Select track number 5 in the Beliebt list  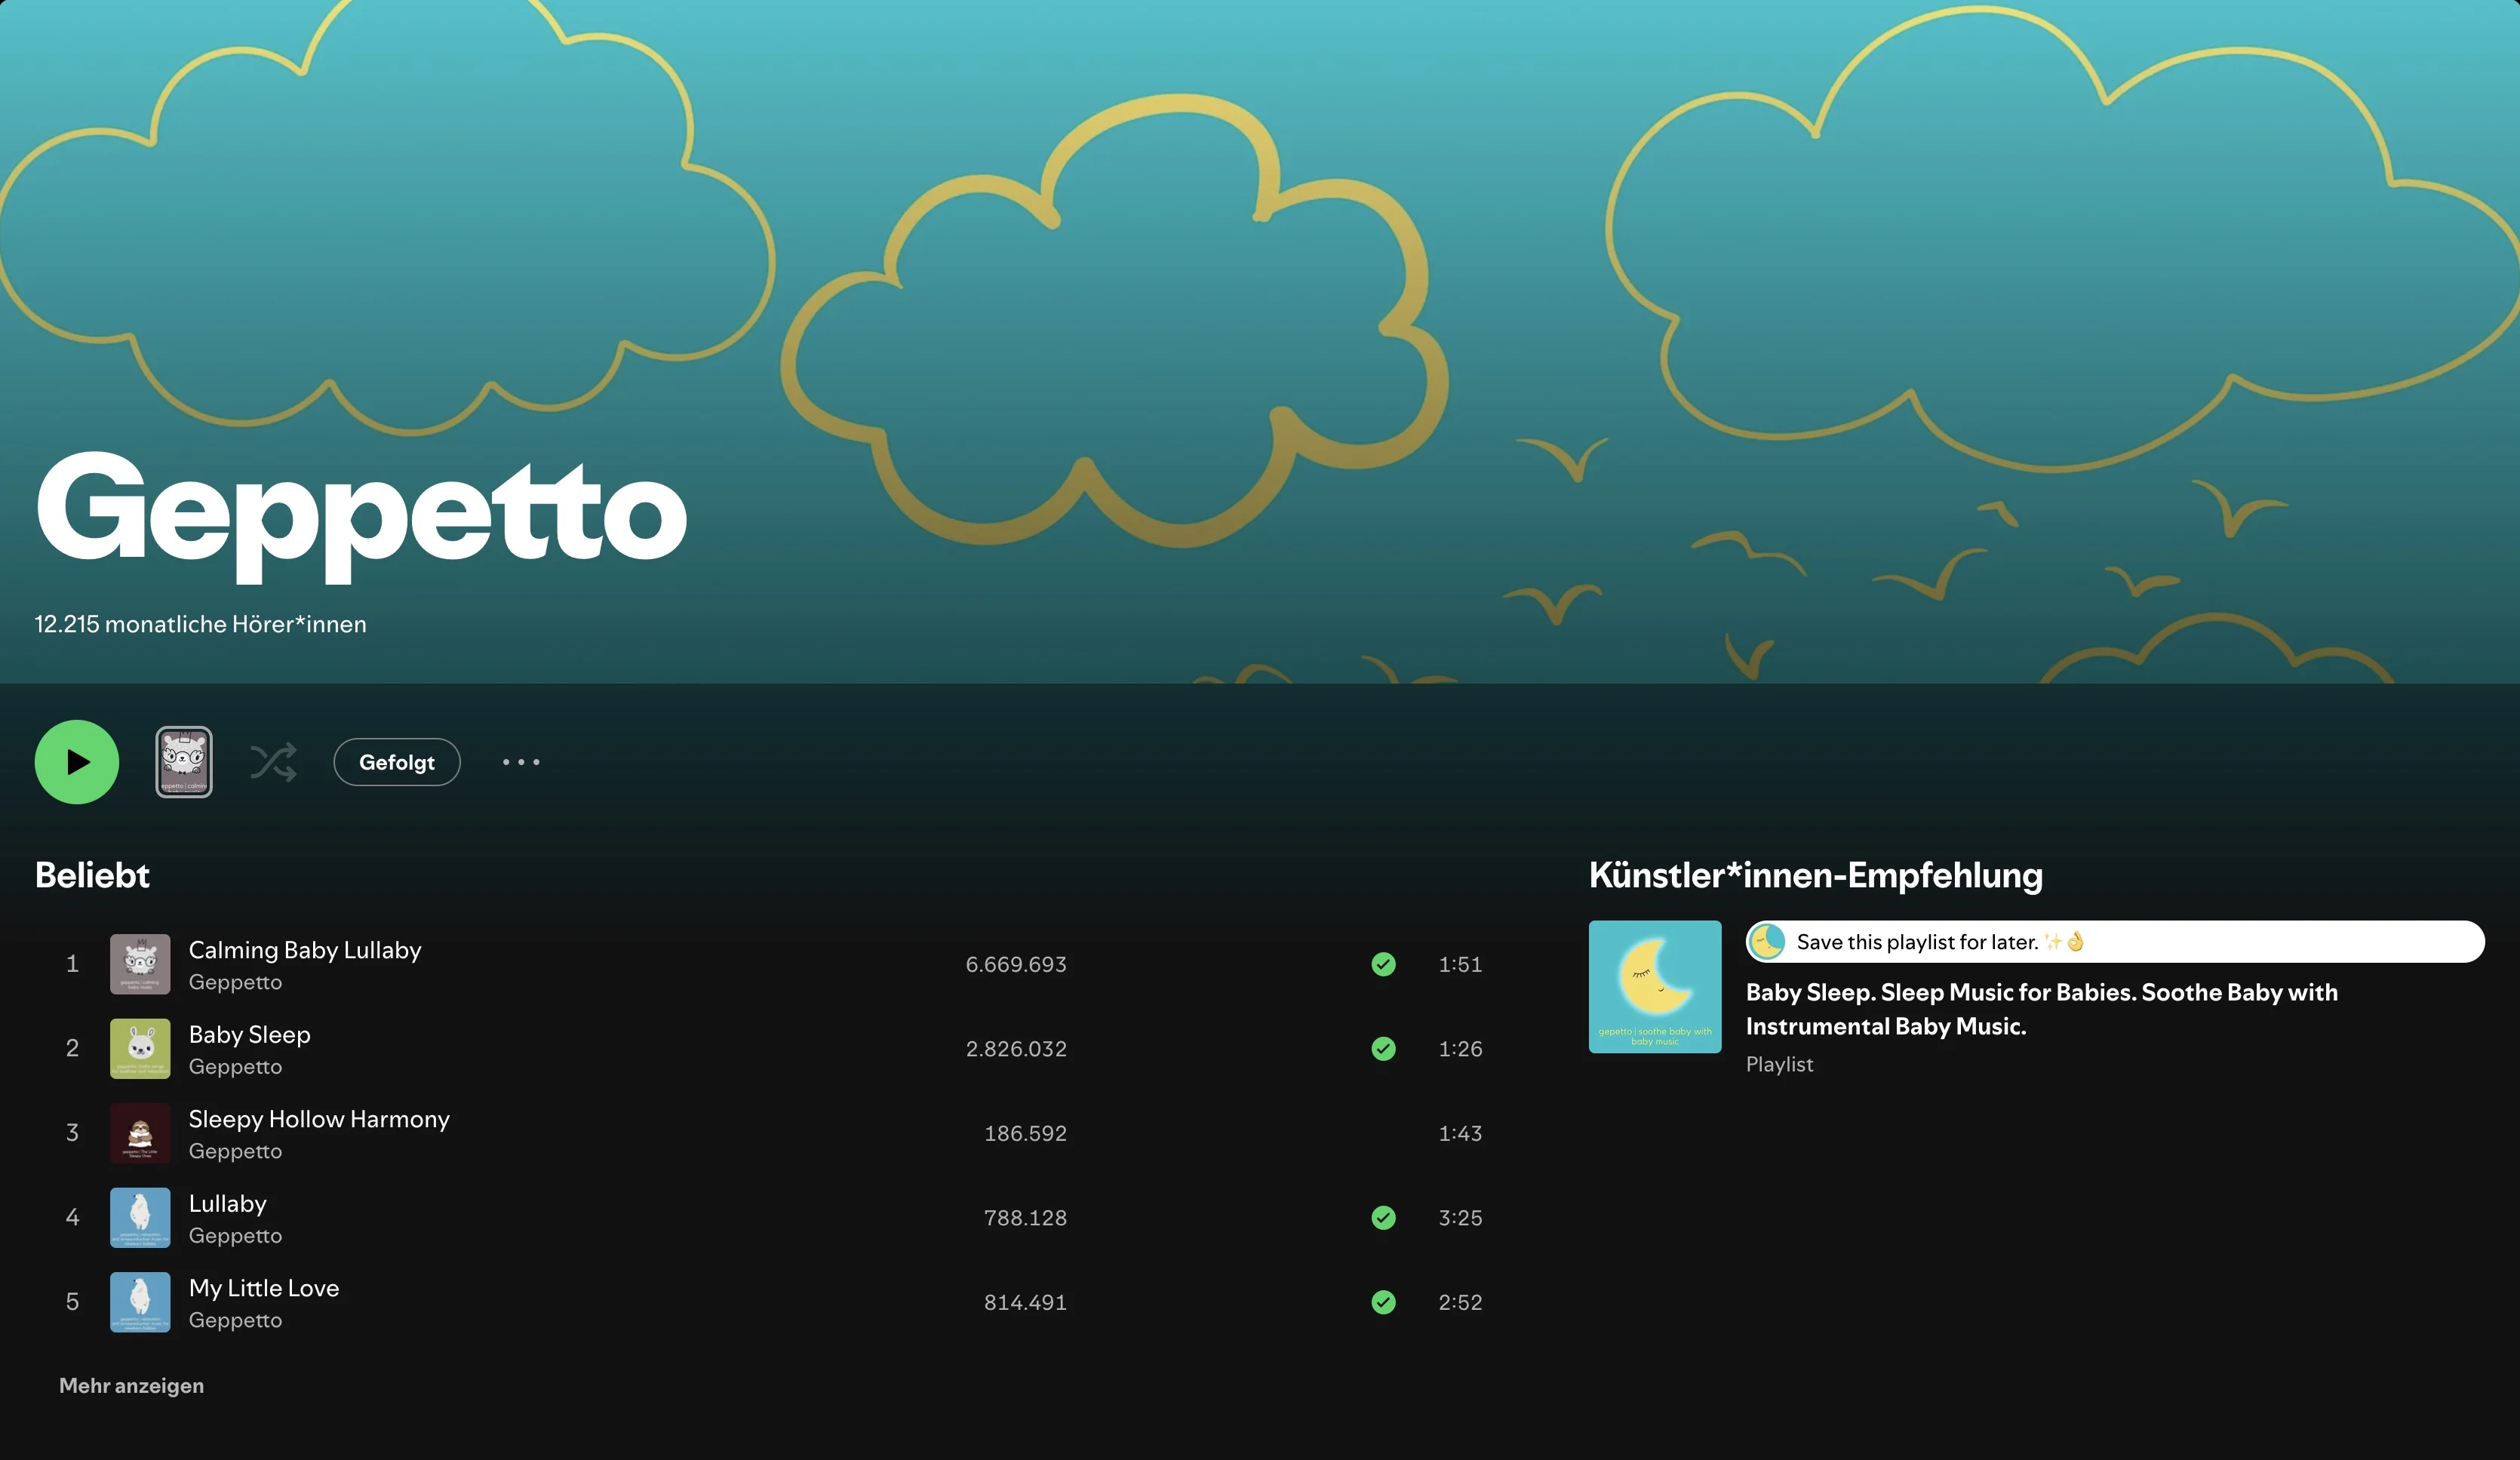coord(72,1302)
